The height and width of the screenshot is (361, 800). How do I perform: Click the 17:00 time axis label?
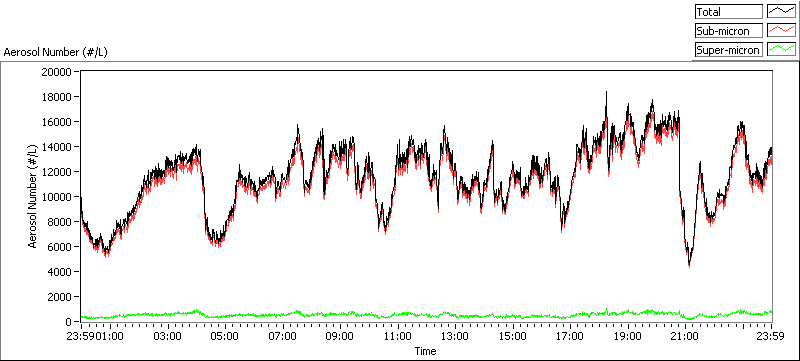pos(570,336)
